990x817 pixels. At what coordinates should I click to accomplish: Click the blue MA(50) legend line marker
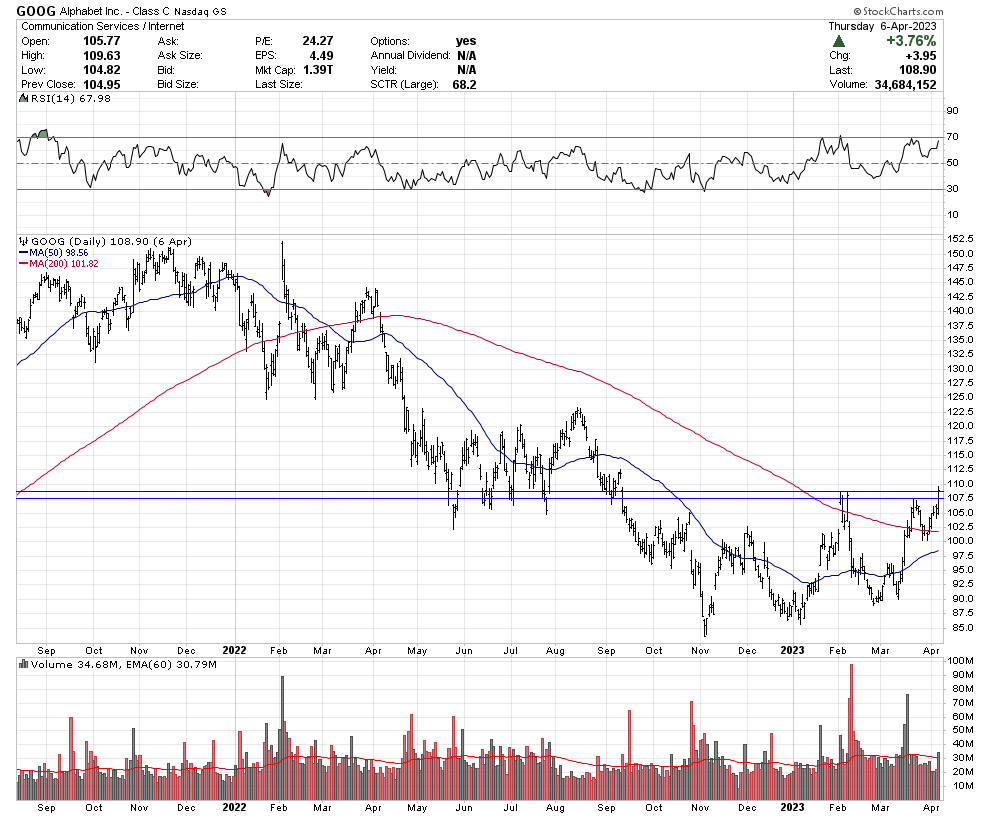24,253
